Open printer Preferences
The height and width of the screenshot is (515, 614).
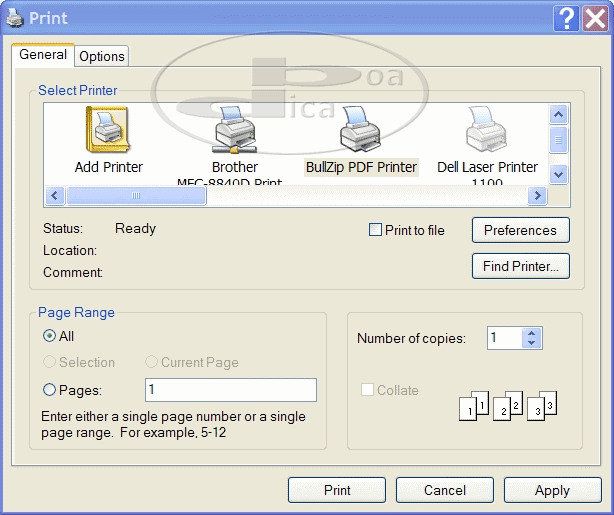(x=520, y=230)
